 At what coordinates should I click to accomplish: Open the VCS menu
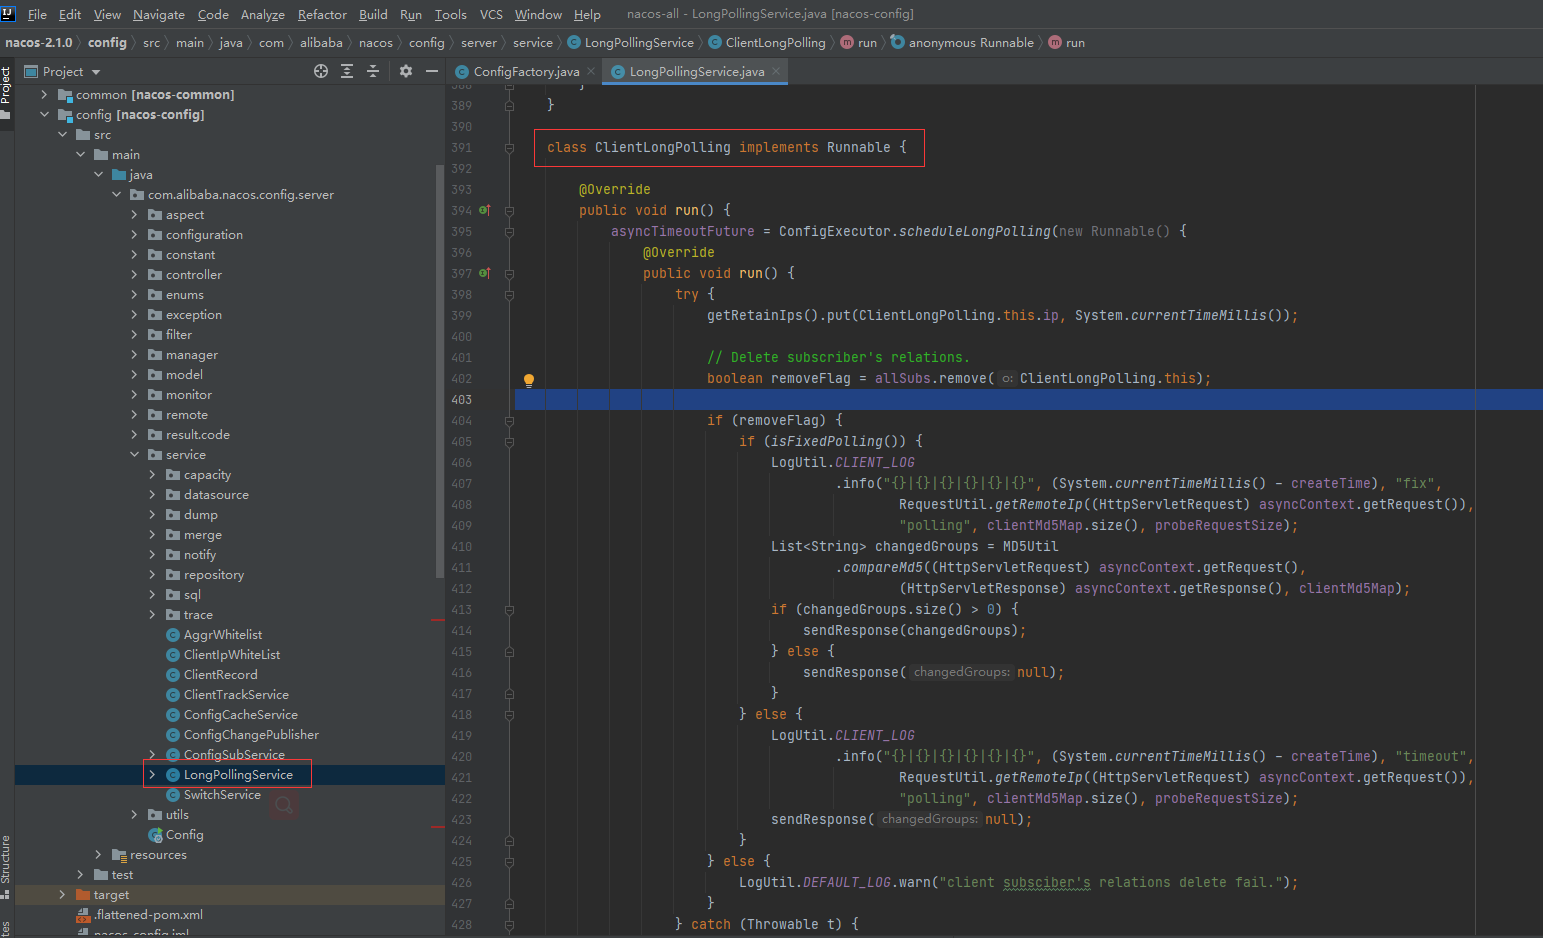(x=491, y=14)
